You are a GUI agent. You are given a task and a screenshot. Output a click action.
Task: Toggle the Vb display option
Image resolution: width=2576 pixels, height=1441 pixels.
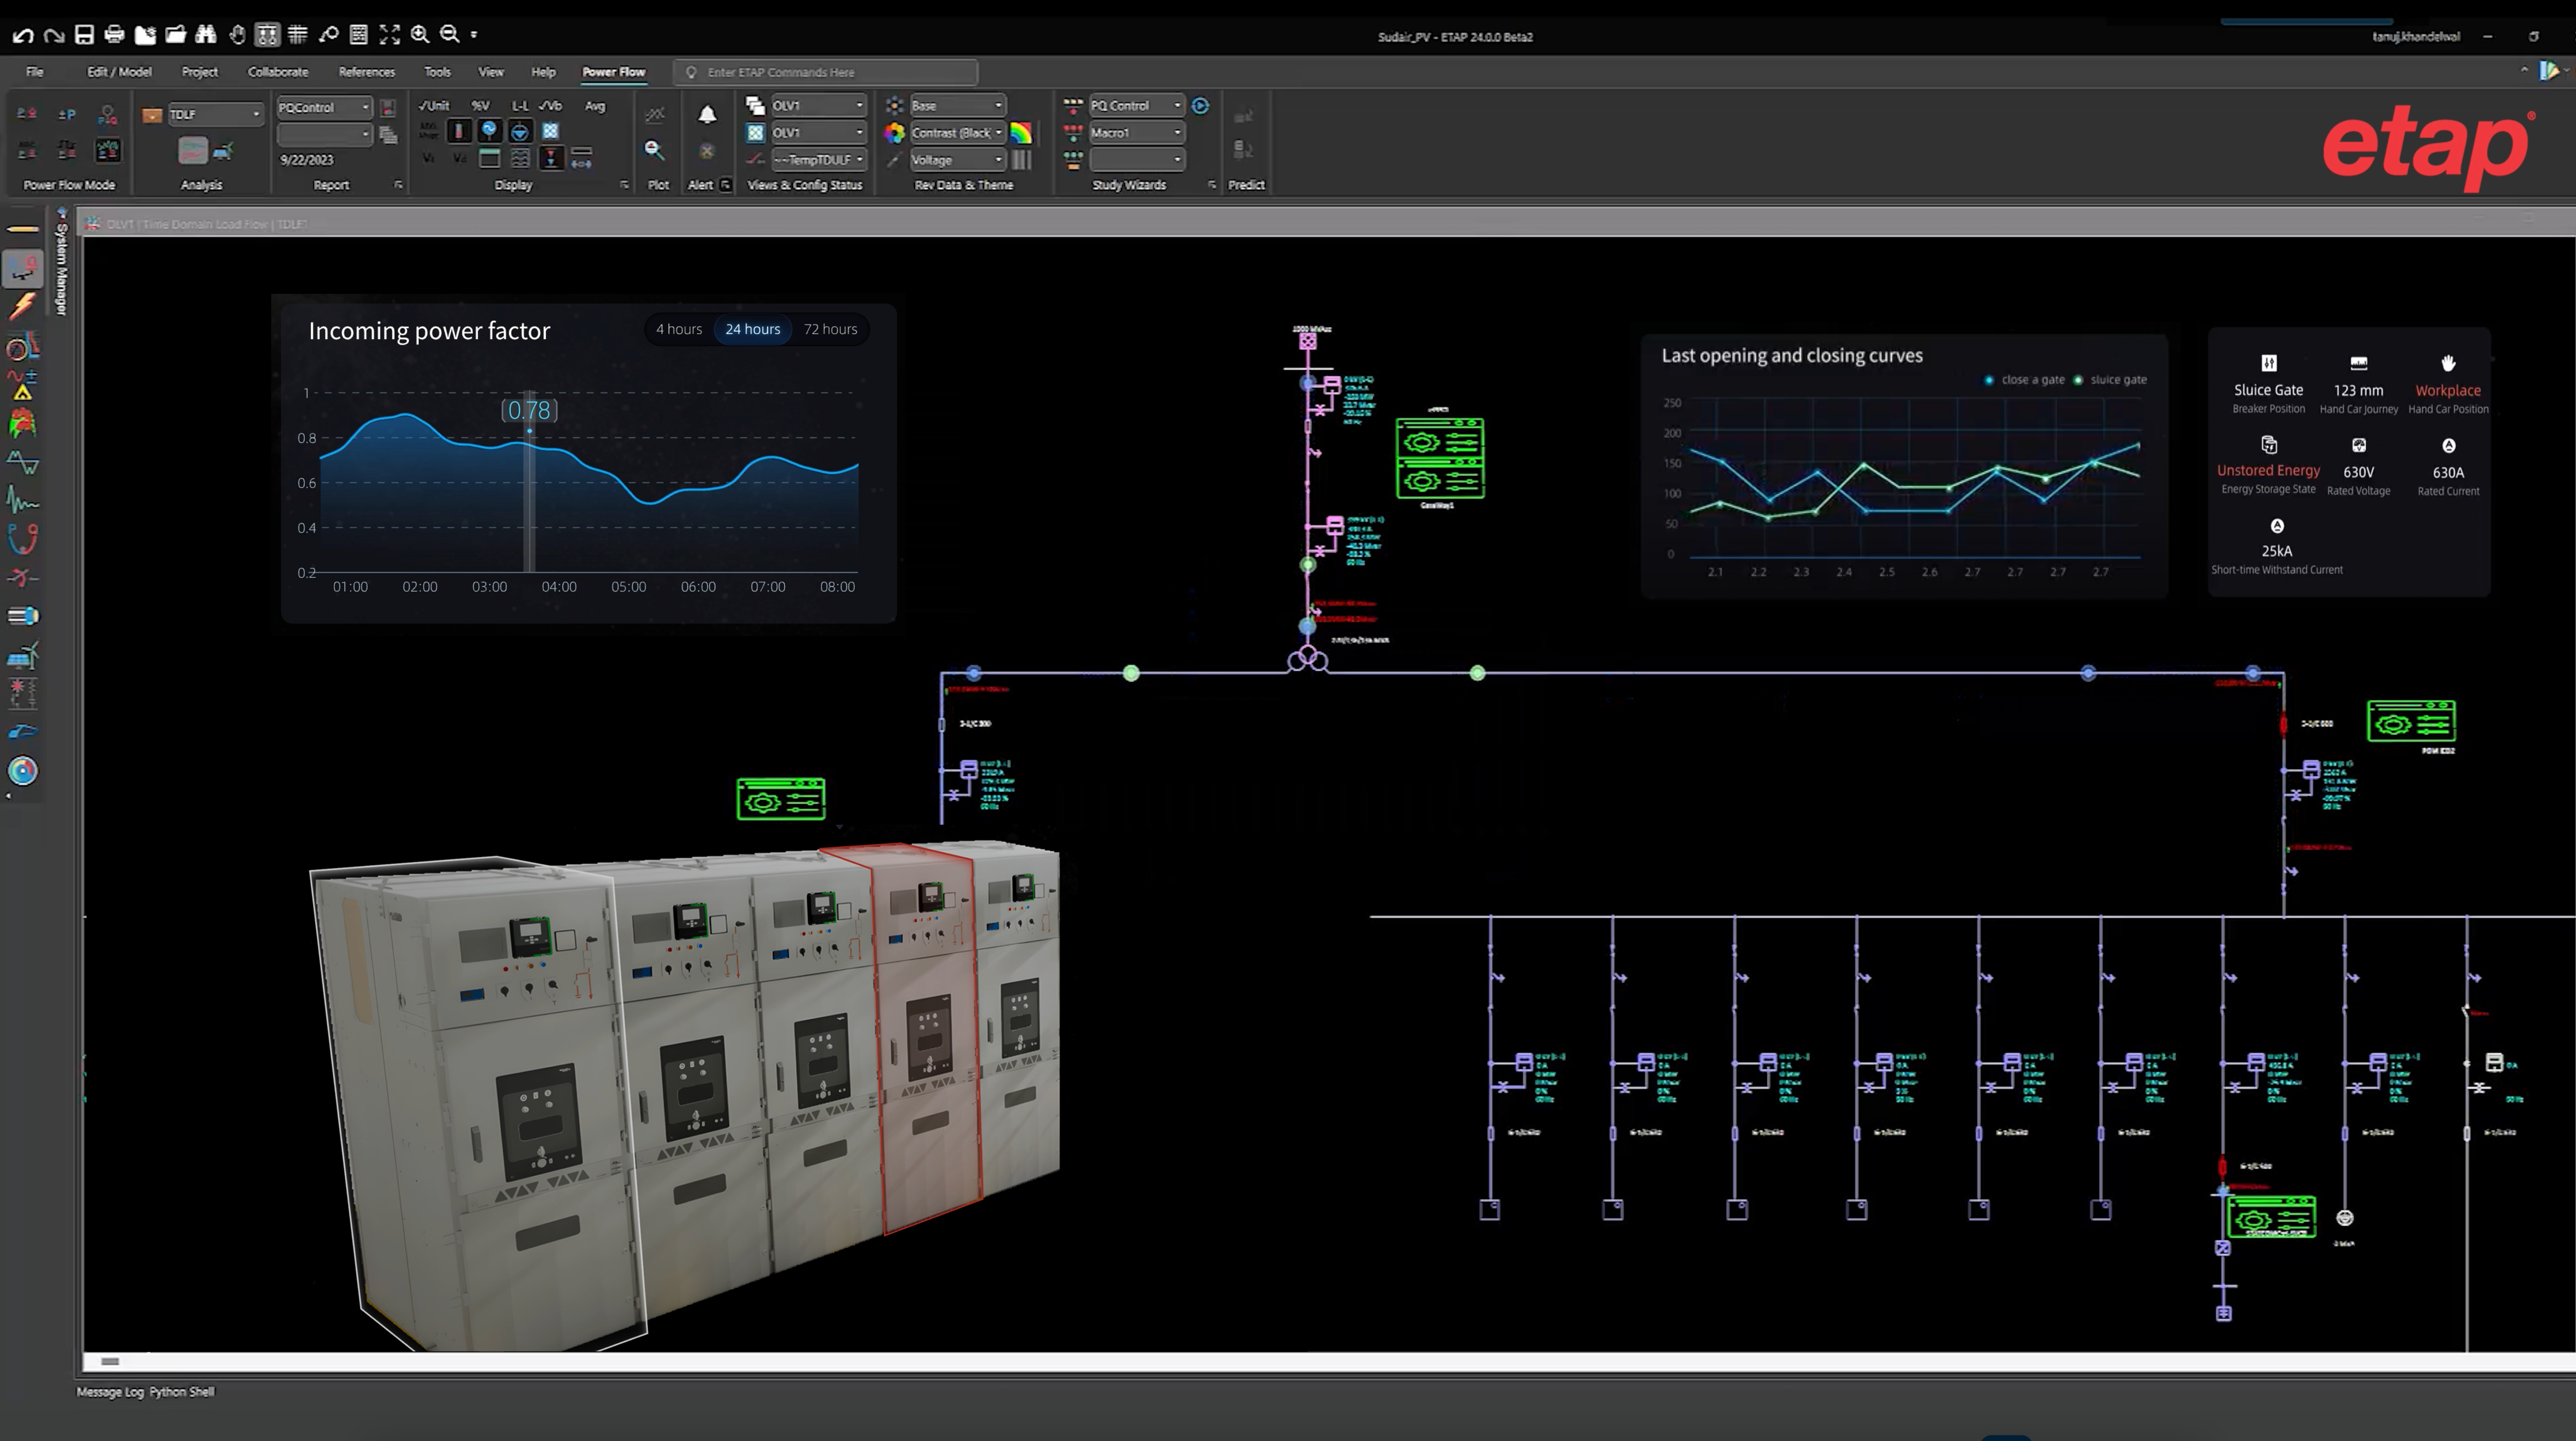pos(550,106)
